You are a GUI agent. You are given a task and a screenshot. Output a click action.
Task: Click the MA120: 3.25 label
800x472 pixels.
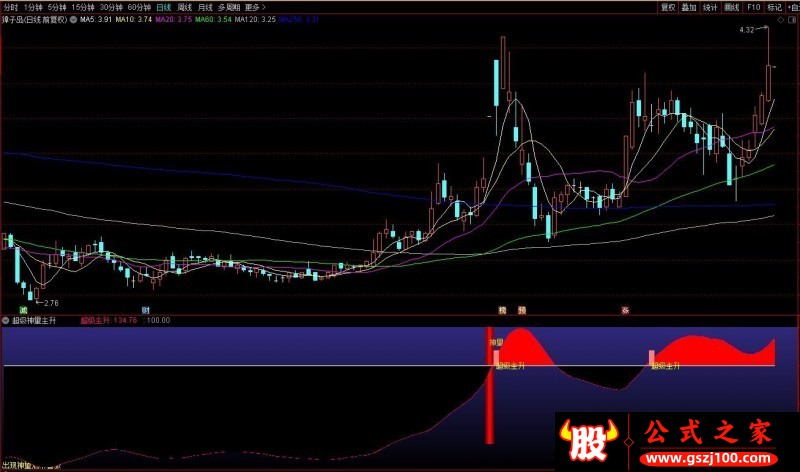tap(255, 19)
